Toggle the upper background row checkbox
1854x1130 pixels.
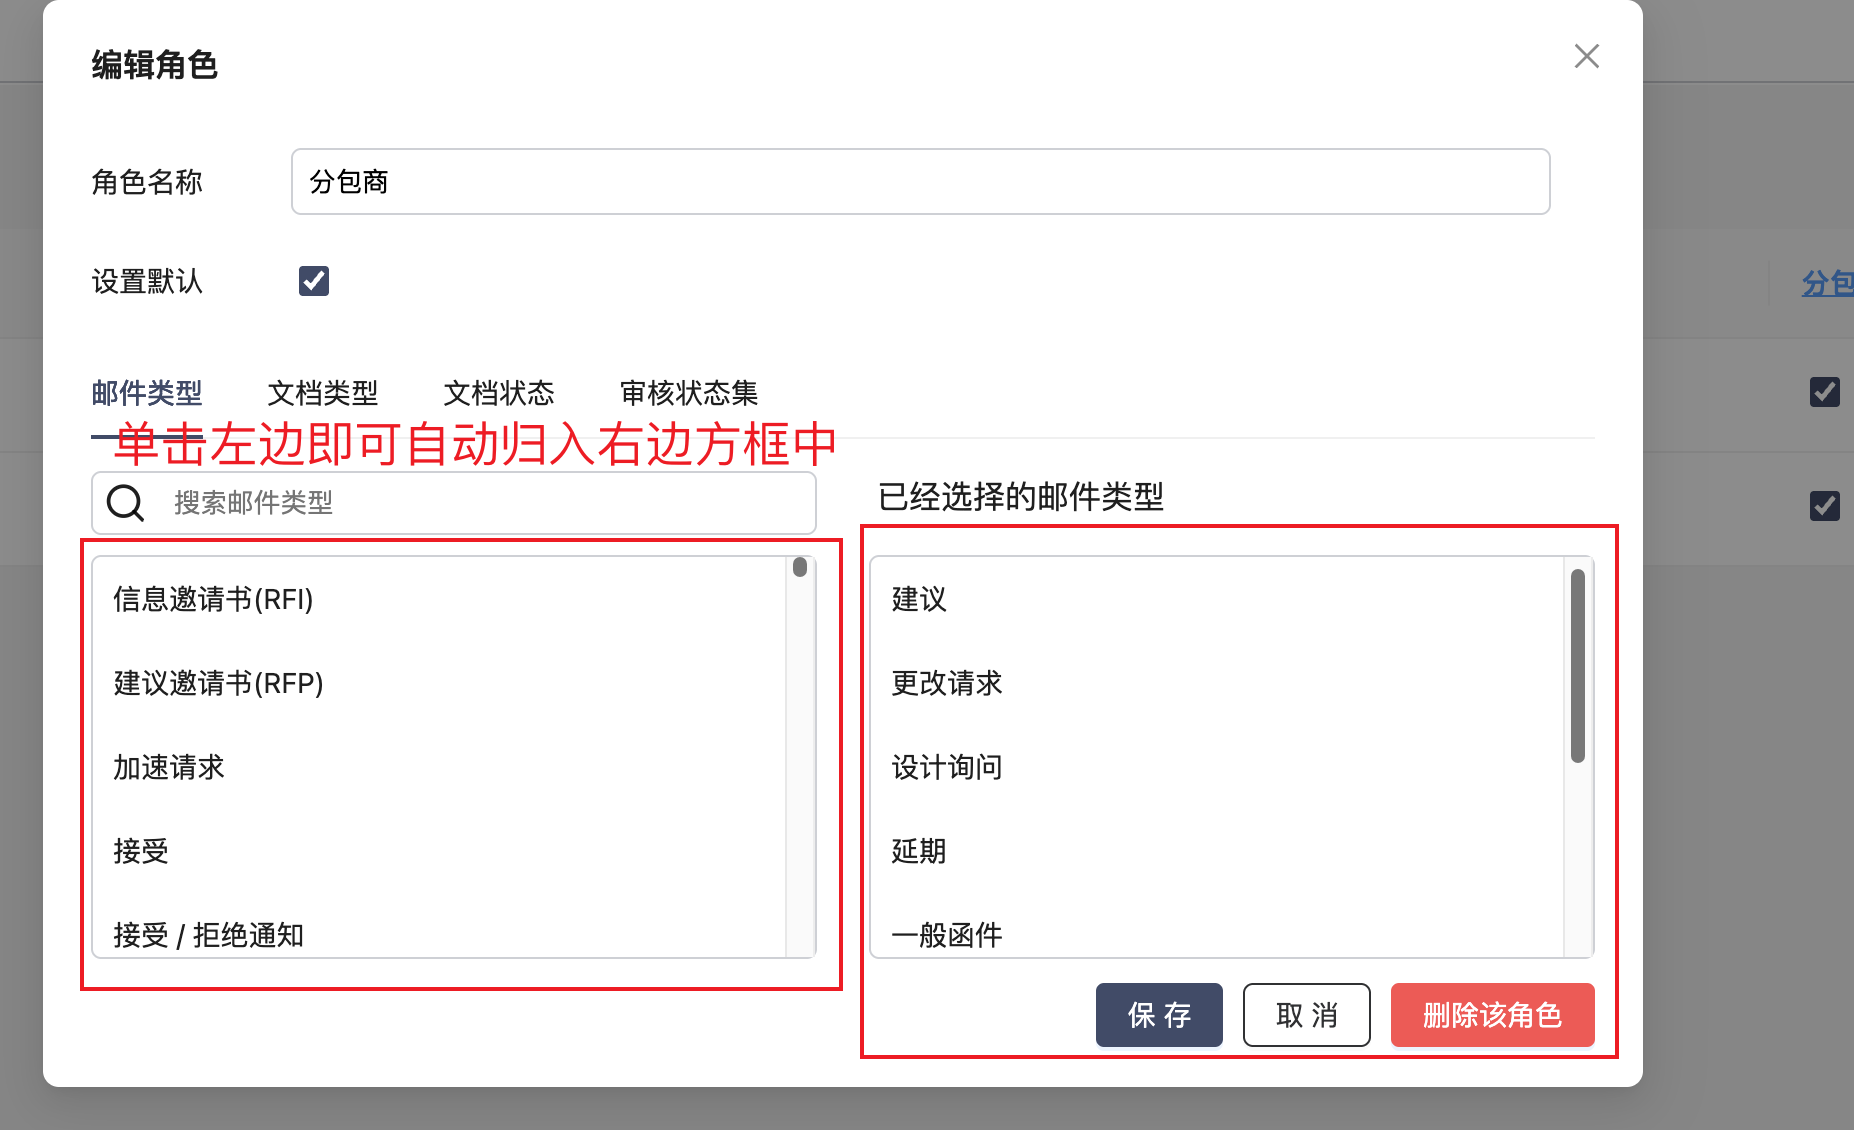[x=1824, y=391]
